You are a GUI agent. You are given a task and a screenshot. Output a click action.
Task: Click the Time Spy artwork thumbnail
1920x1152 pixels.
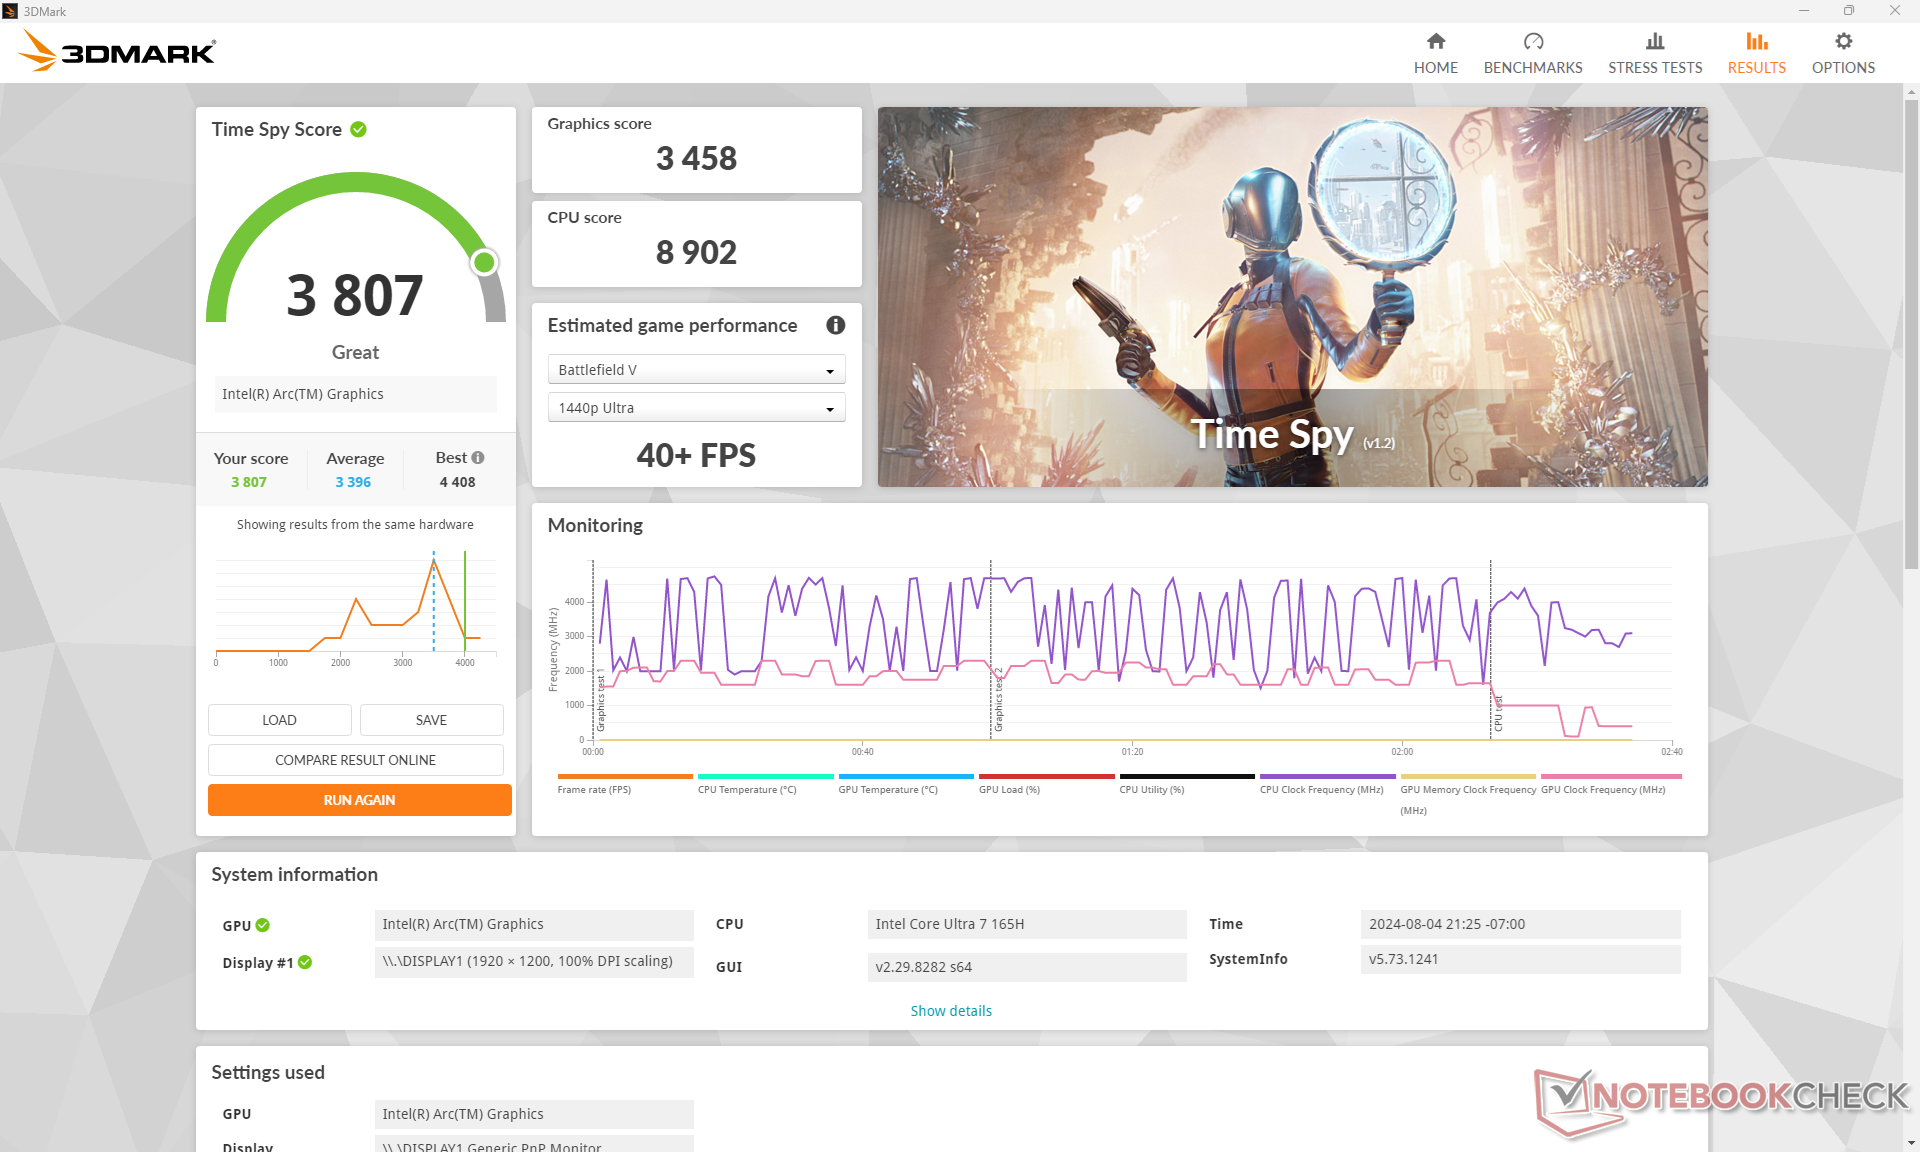1292,297
